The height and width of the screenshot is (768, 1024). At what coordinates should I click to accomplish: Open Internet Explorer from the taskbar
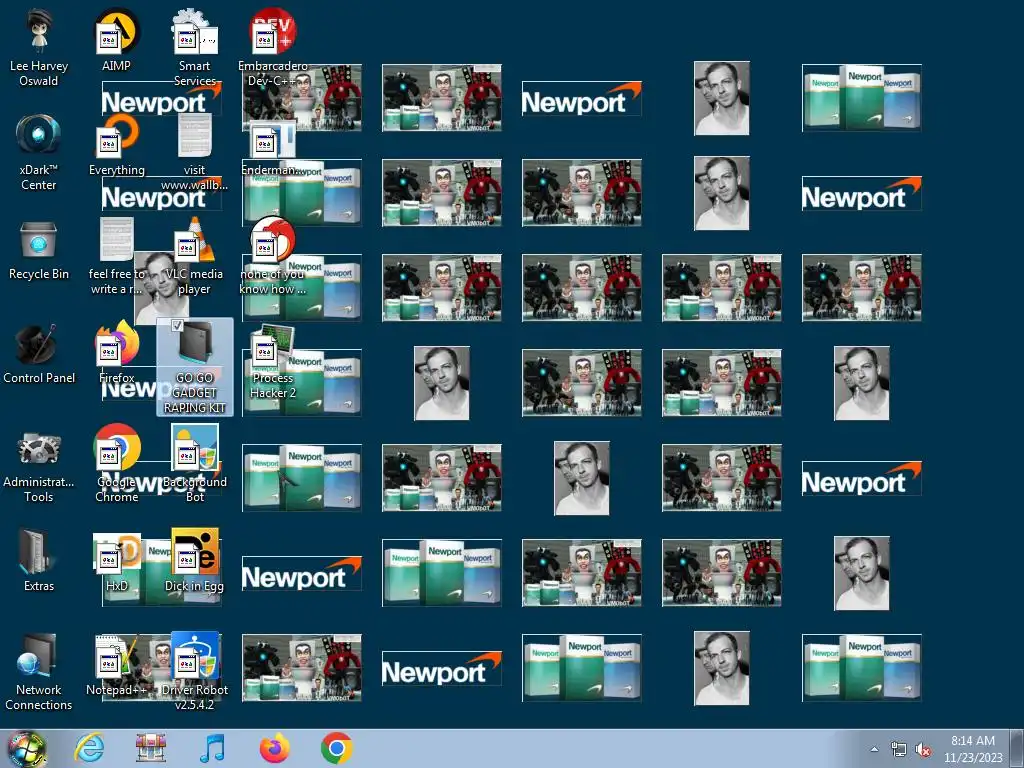(x=89, y=748)
